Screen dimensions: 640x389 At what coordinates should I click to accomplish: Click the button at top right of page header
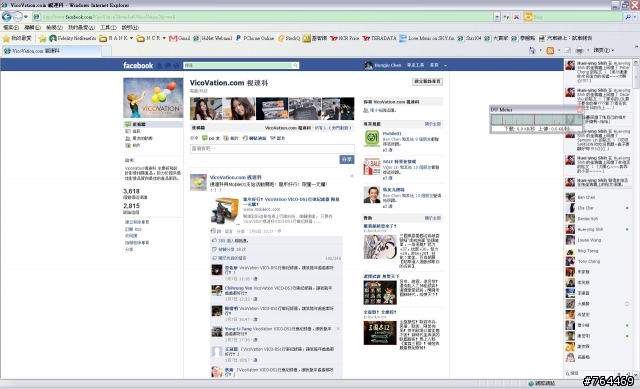click(x=427, y=82)
